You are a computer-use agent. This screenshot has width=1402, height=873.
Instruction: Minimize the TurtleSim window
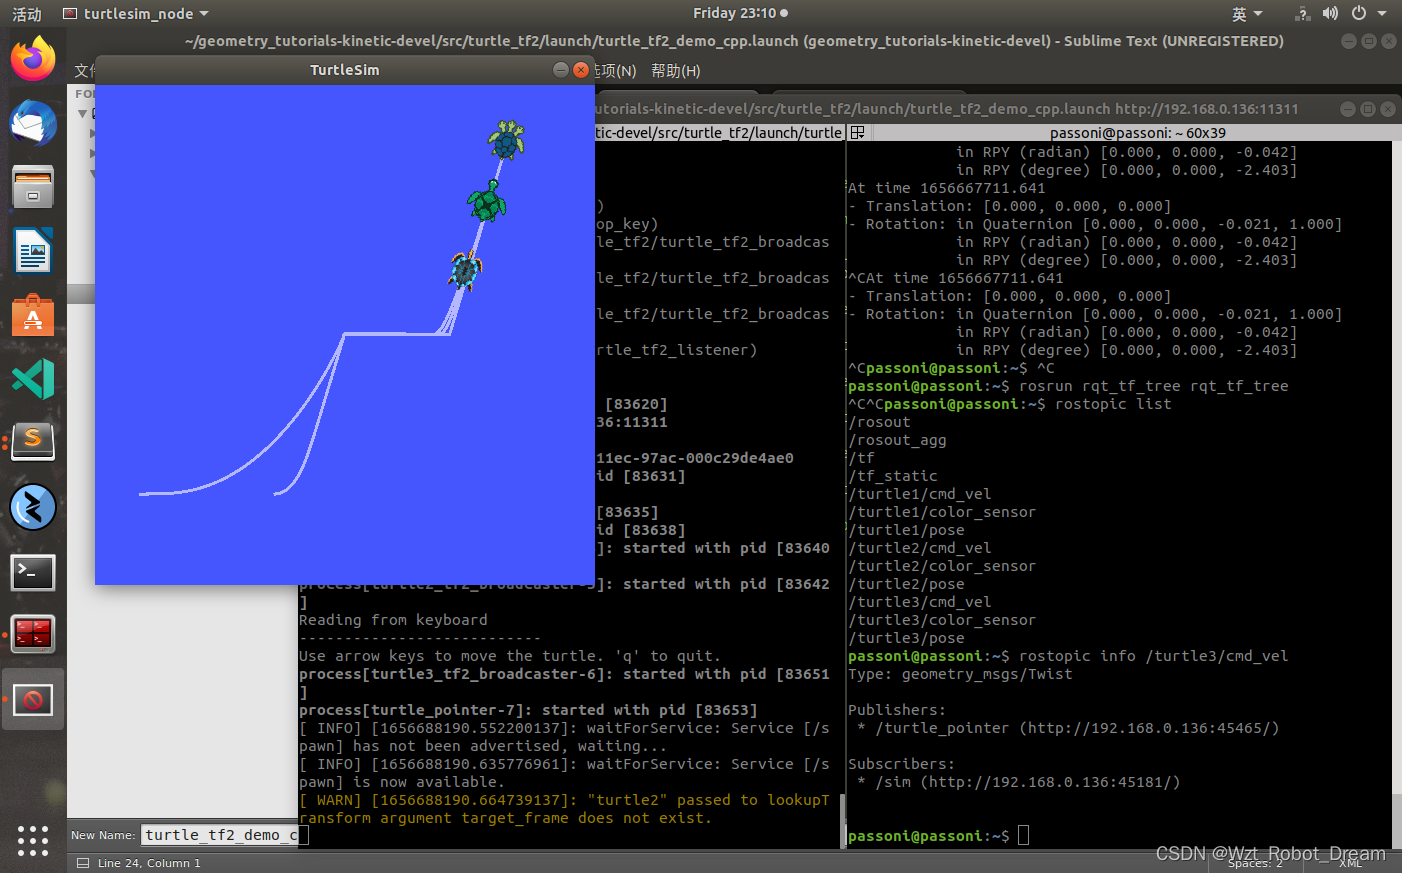pyautogui.click(x=561, y=70)
